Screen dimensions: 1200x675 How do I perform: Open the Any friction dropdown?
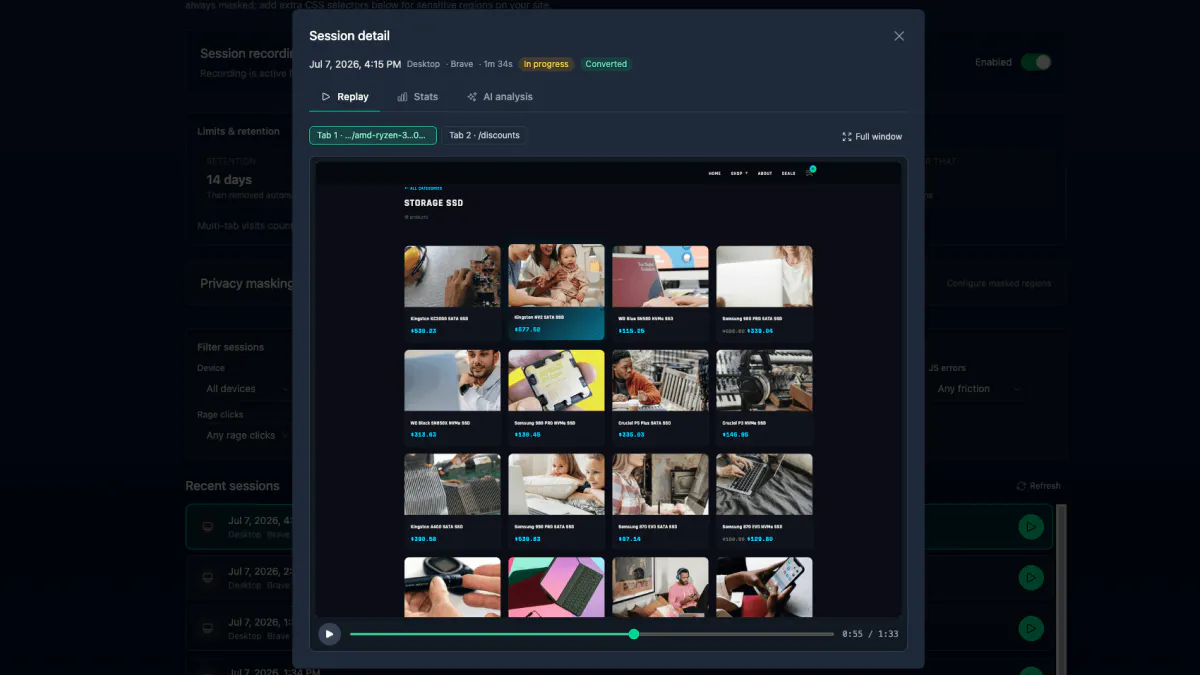pyautogui.click(x=978, y=388)
